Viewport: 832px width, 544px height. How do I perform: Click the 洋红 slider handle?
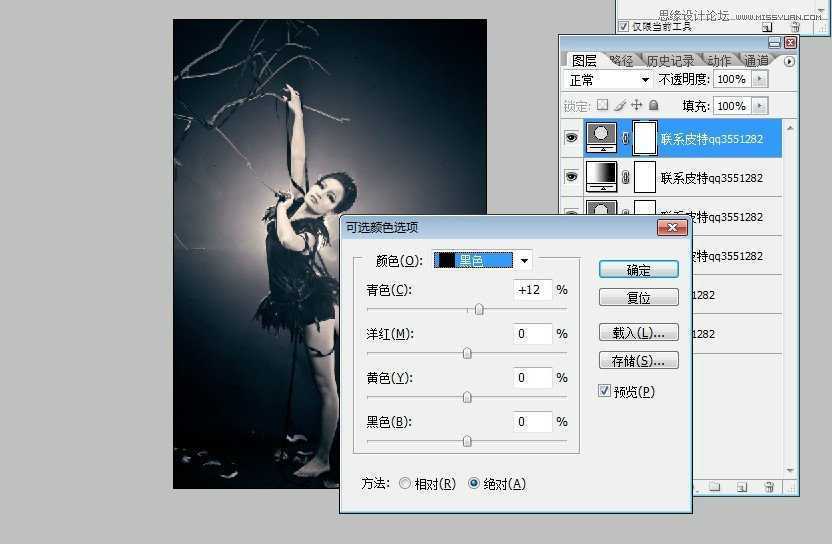[x=467, y=353]
